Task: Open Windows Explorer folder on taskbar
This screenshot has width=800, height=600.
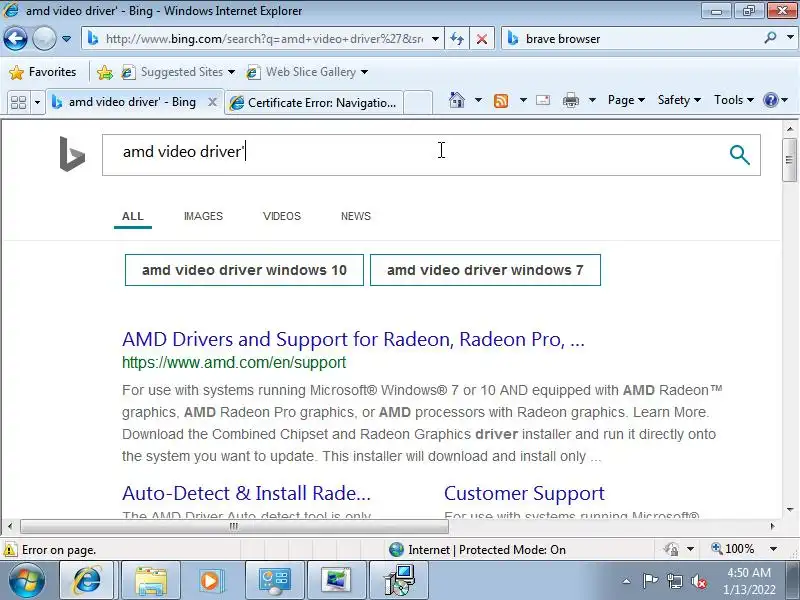Action: coord(151,581)
